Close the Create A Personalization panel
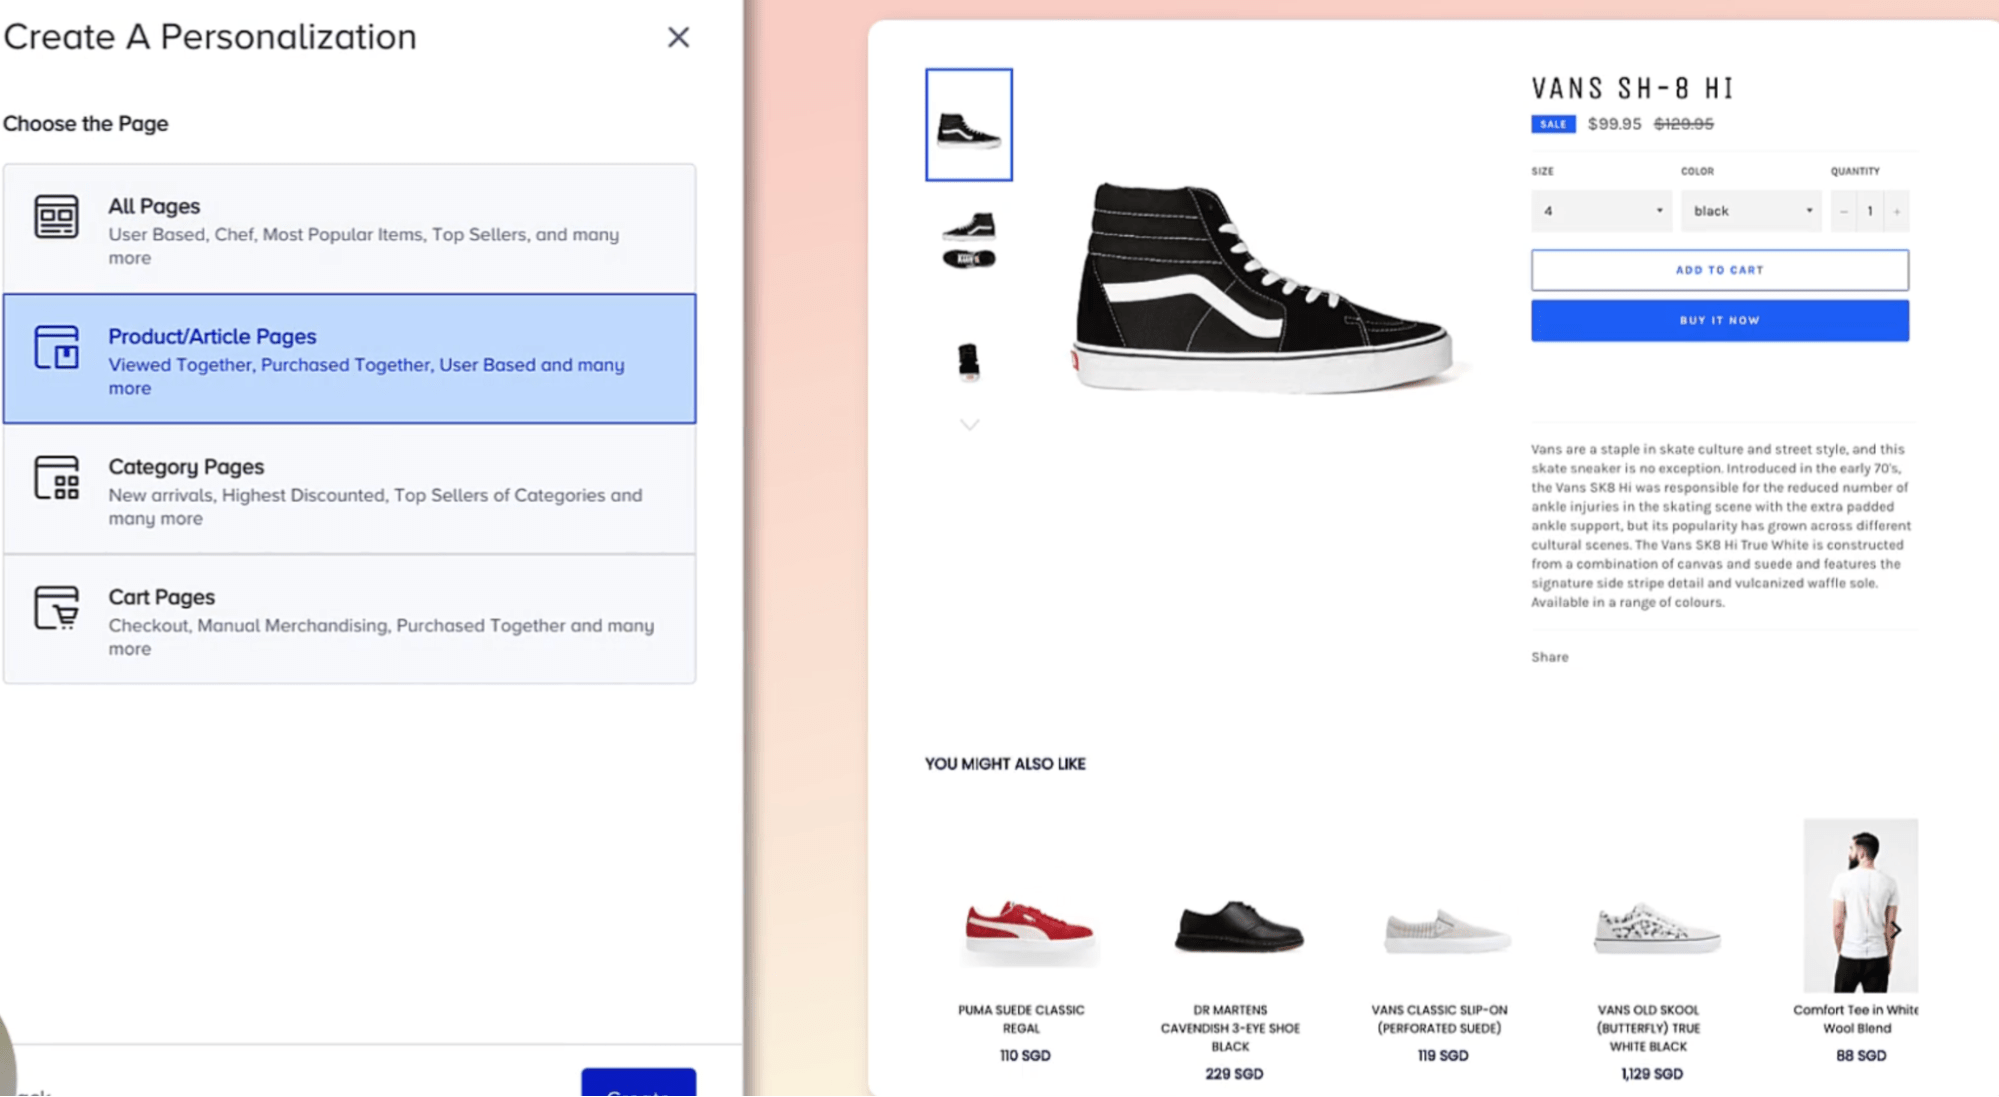 pyautogui.click(x=678, y=38)
